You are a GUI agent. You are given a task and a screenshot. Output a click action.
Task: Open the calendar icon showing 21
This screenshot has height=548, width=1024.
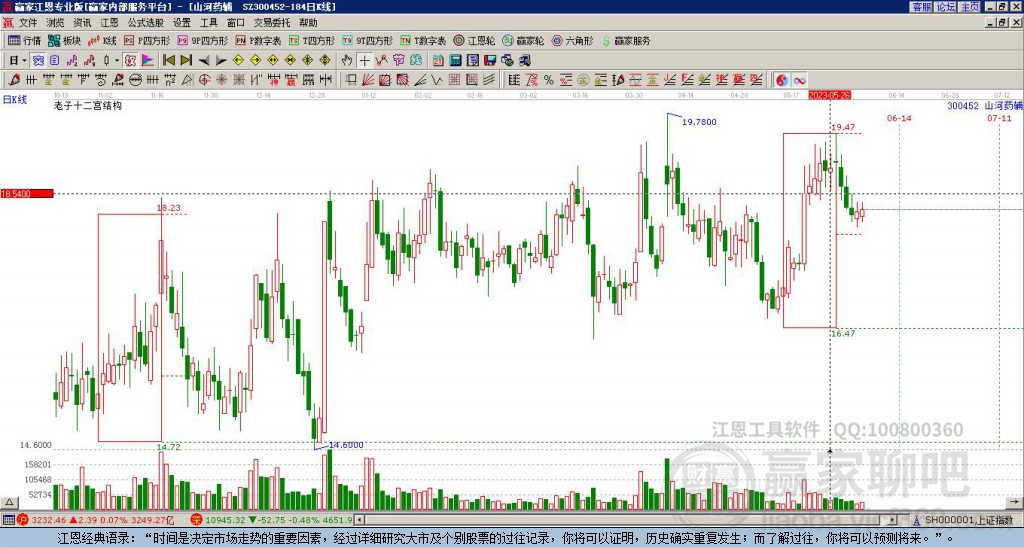point(438,61)
